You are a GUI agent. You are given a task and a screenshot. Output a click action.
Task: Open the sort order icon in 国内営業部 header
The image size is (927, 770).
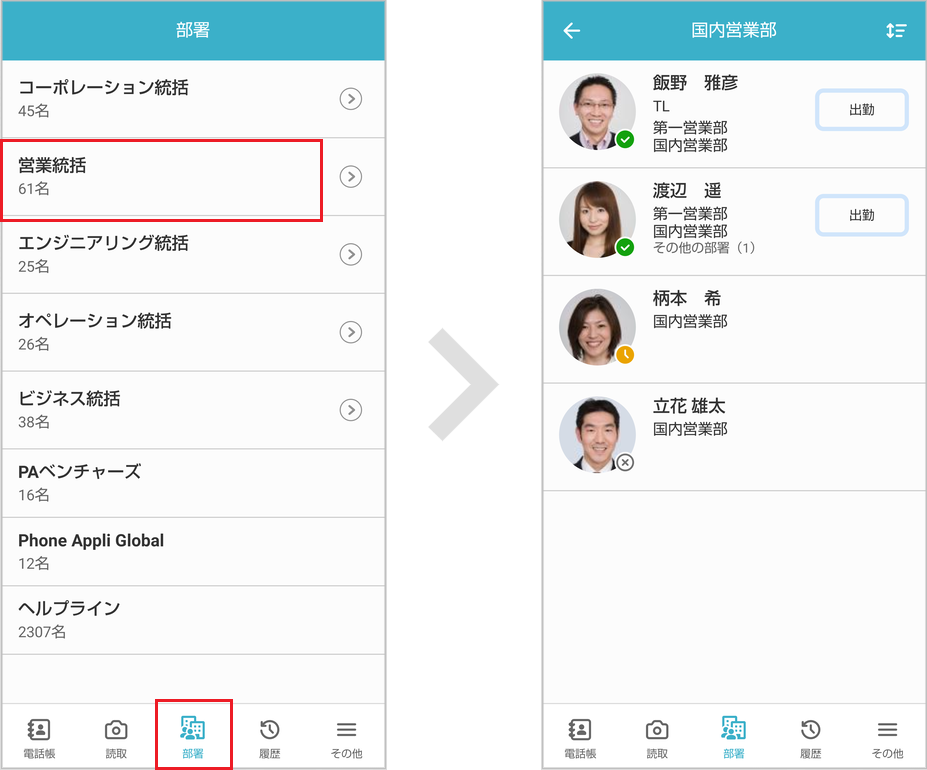pos(896,30)
